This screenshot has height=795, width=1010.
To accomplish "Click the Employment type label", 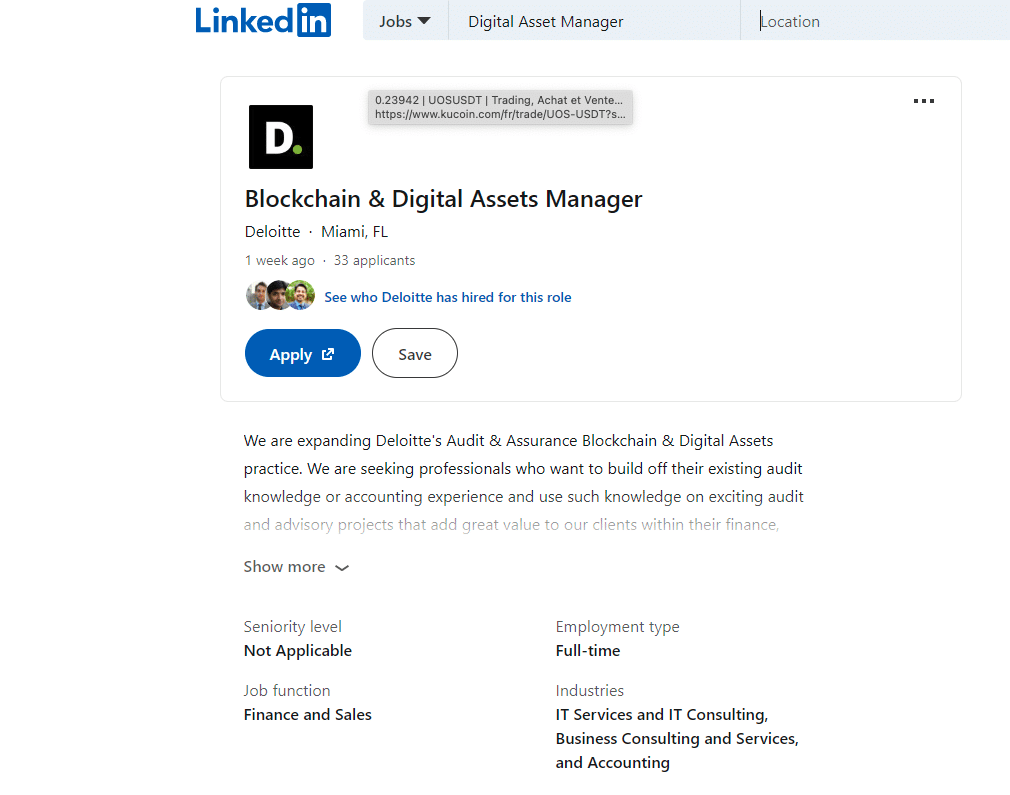I will click(617, 627).
